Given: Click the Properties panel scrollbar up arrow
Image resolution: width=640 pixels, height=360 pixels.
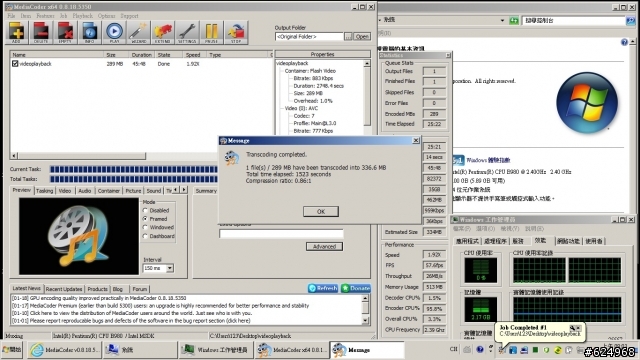Looking at the screenshot, I should click(x=367, y=64).
